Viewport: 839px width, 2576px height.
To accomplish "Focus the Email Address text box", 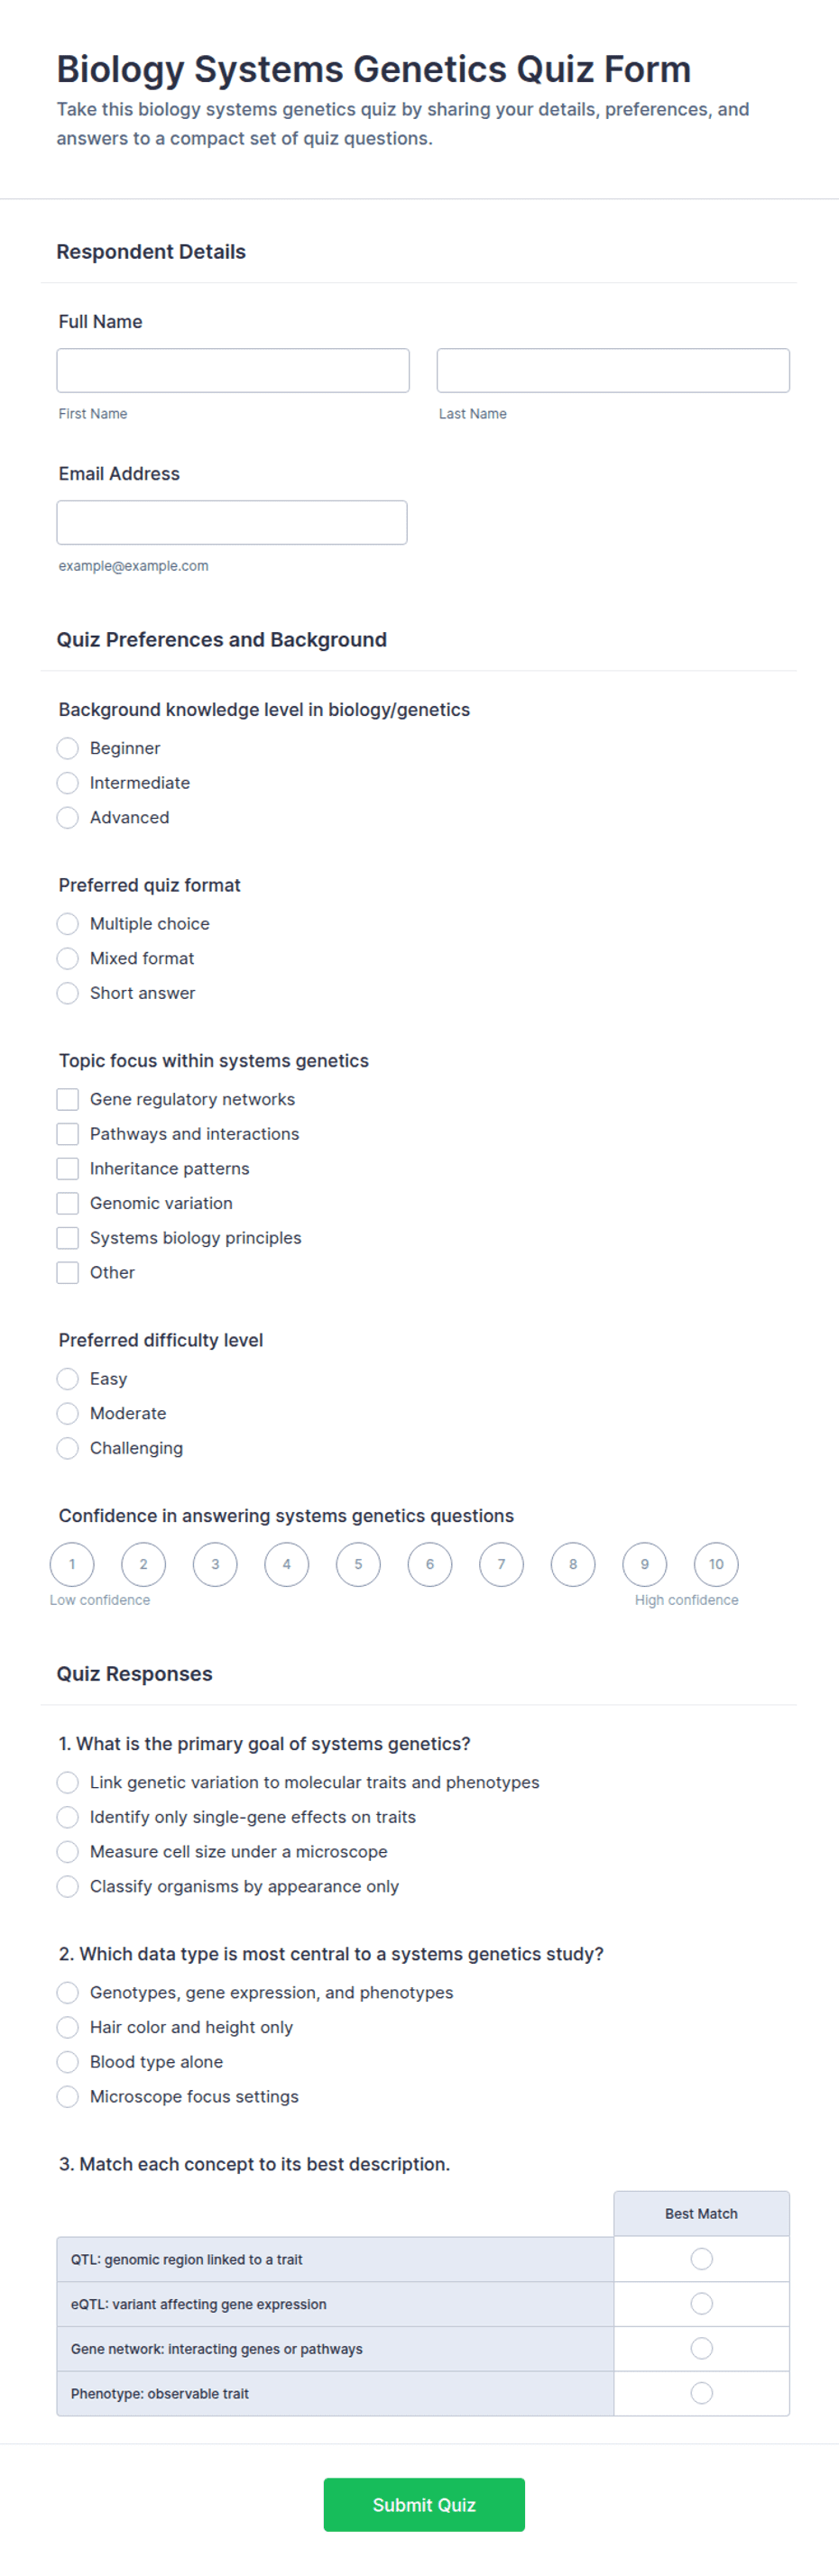I will [232, 522].
